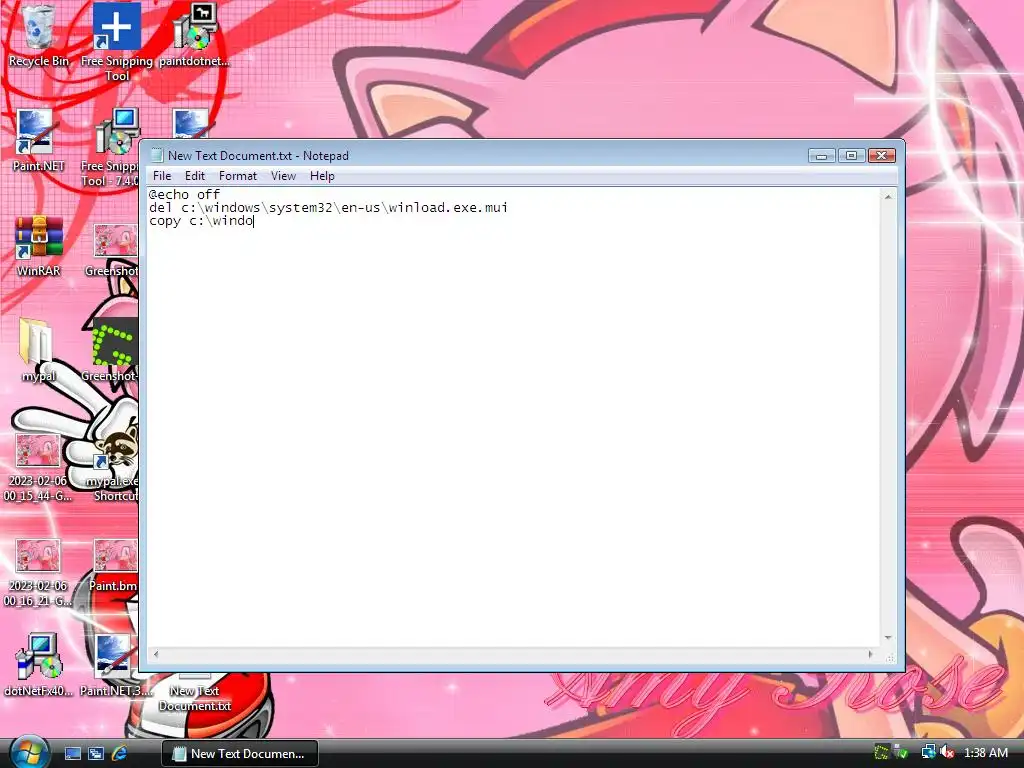Minimize the Notepad window
The height and width of the screenshot is (768, 1024).
tap(822, 155)
